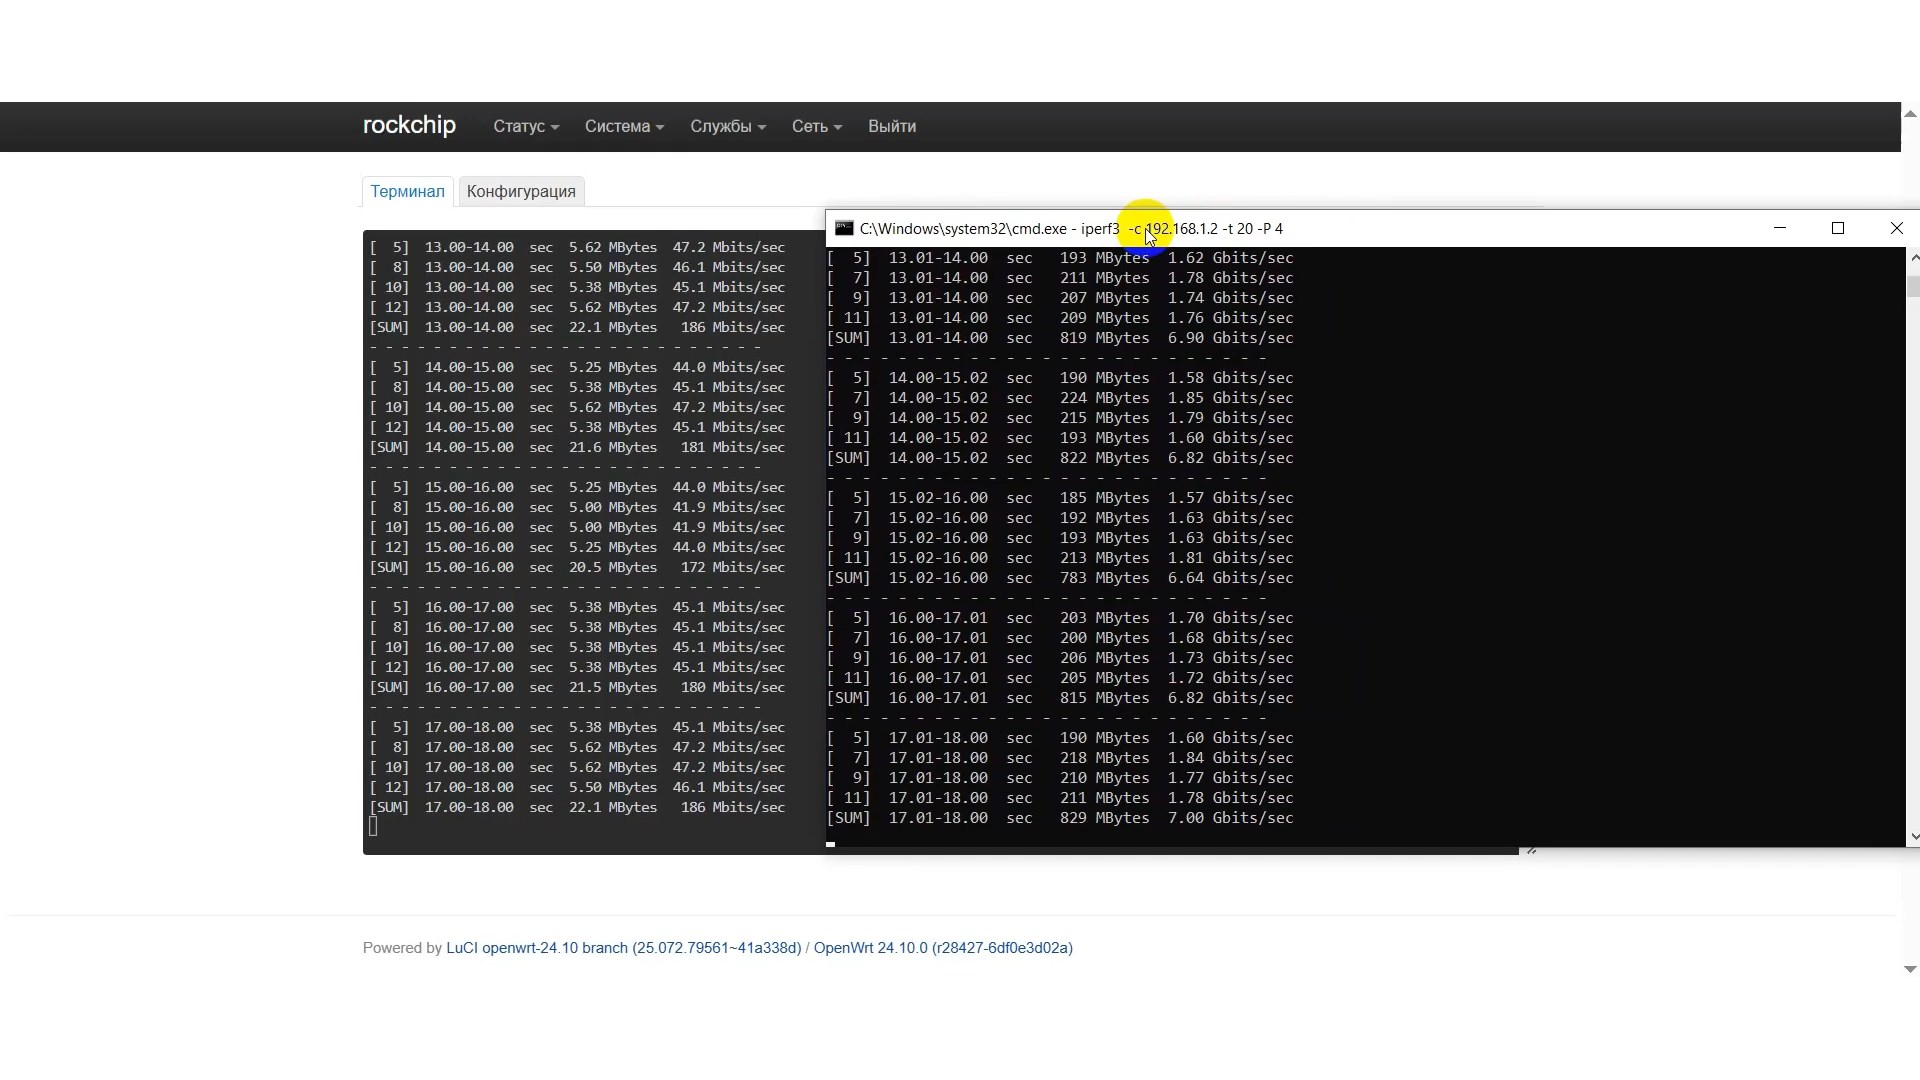Click '[ 11] 17.01-18.00' row in cmd window
The image size is (1920, 1080).
(1060, 798)
